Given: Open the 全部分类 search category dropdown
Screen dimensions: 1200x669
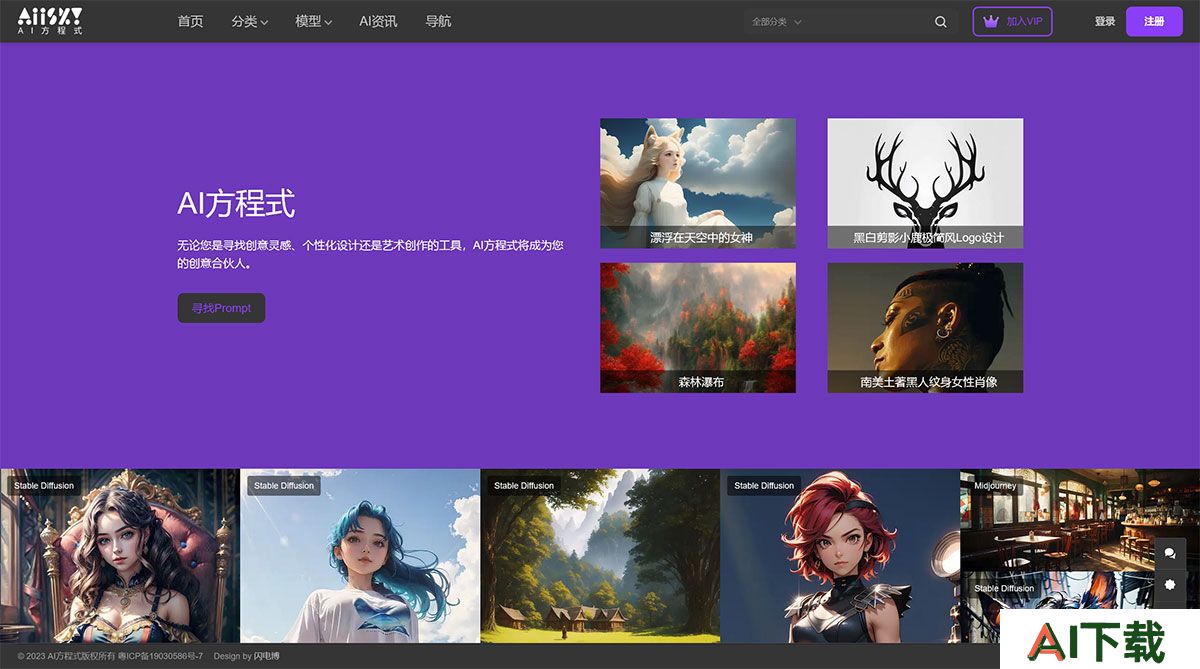Looking at the screenshot, I should 777,22.
